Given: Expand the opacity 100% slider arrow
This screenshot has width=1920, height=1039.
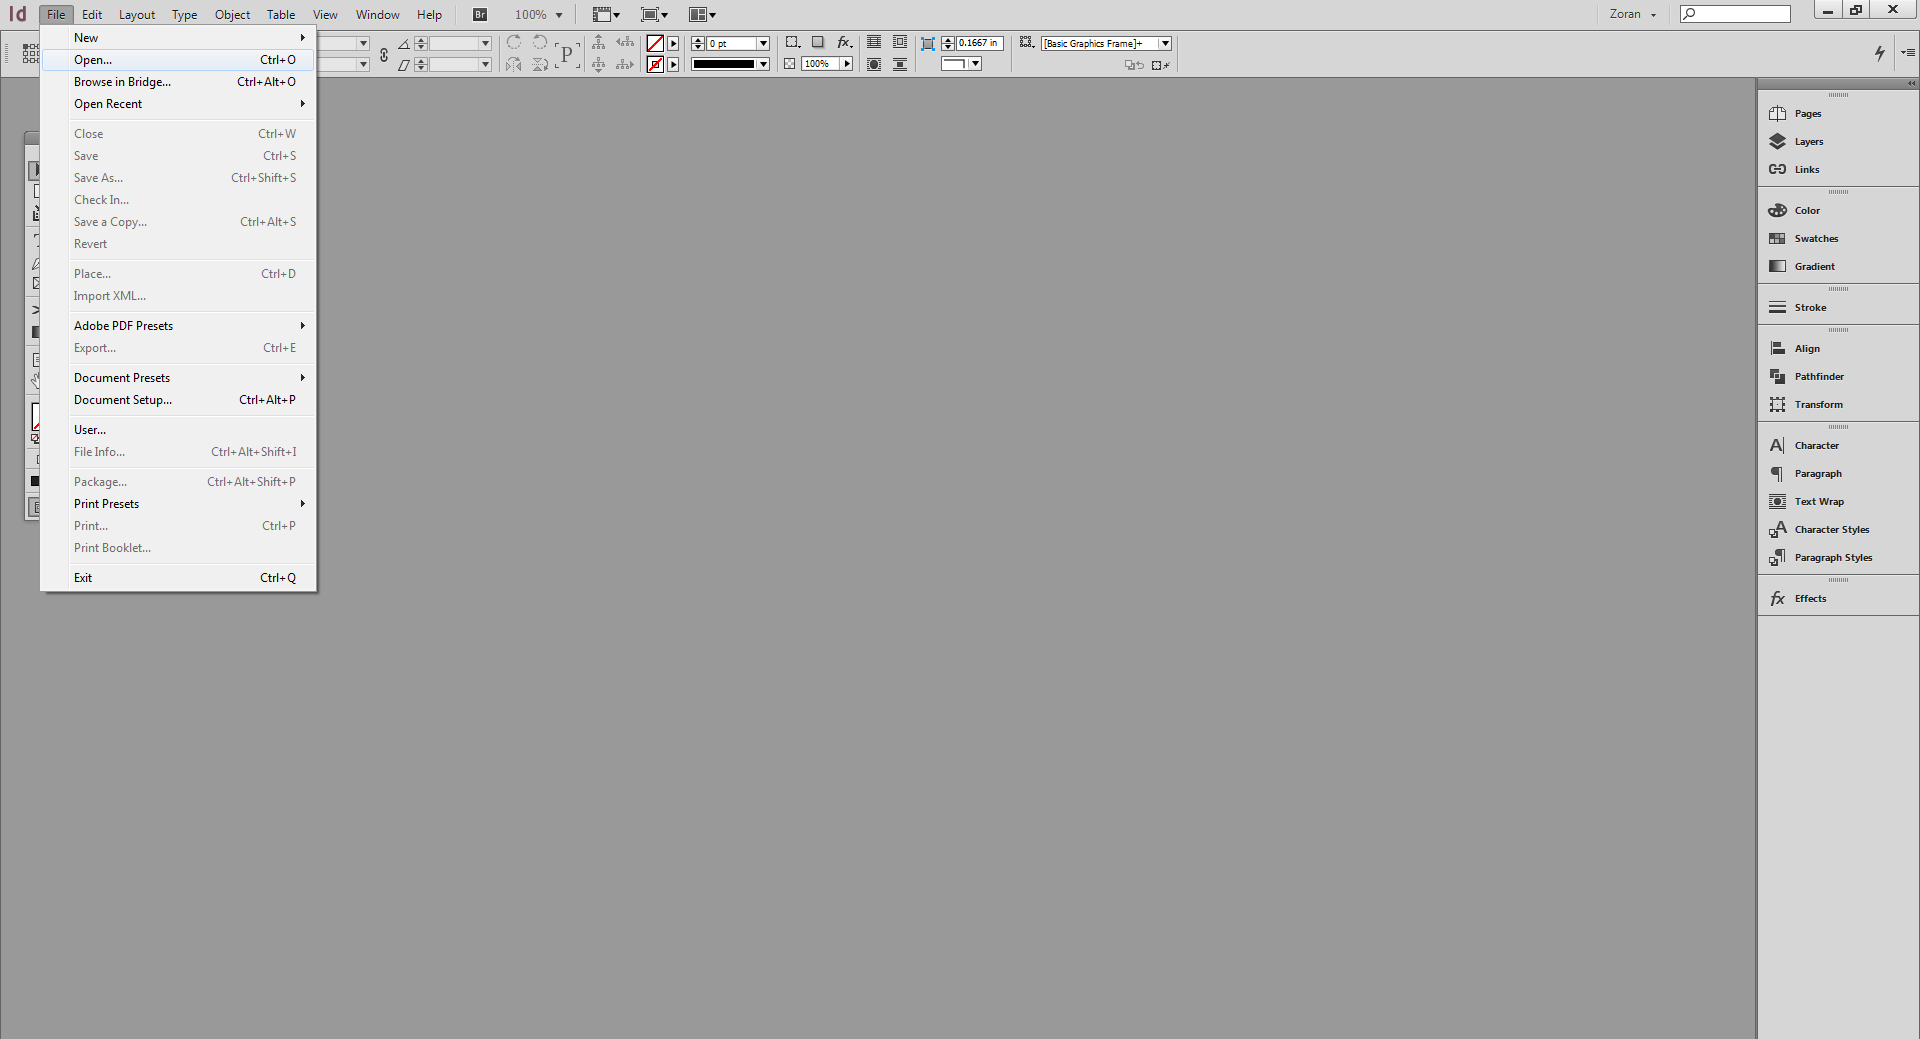Looking at the screenshot, I should click(x=847, y=63).
